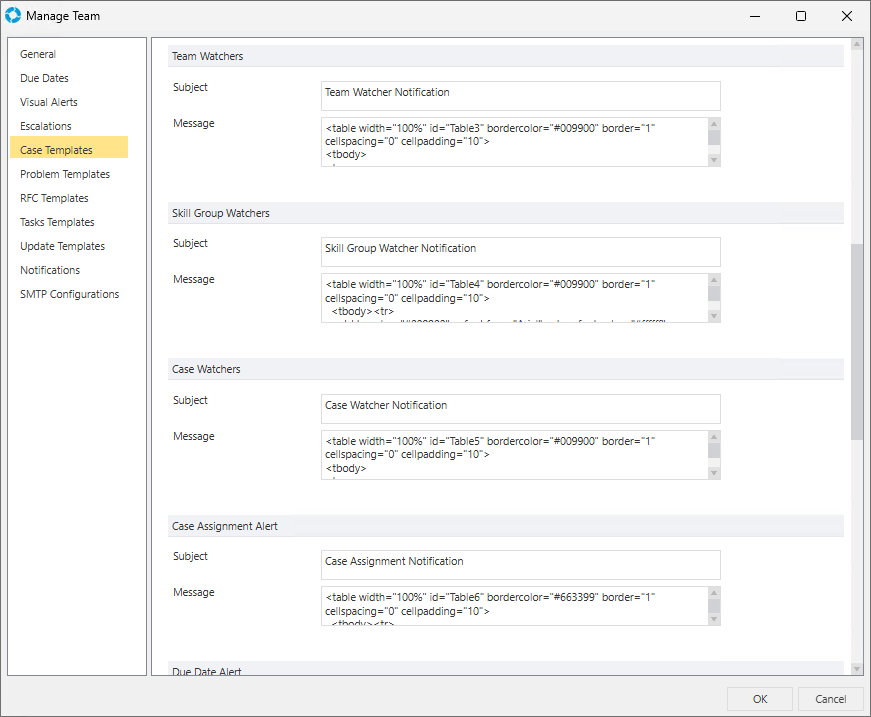This screenshot has height=717, width=871.
Task: Select Visual Alerts in sidebar
Action: pos(48,102)
